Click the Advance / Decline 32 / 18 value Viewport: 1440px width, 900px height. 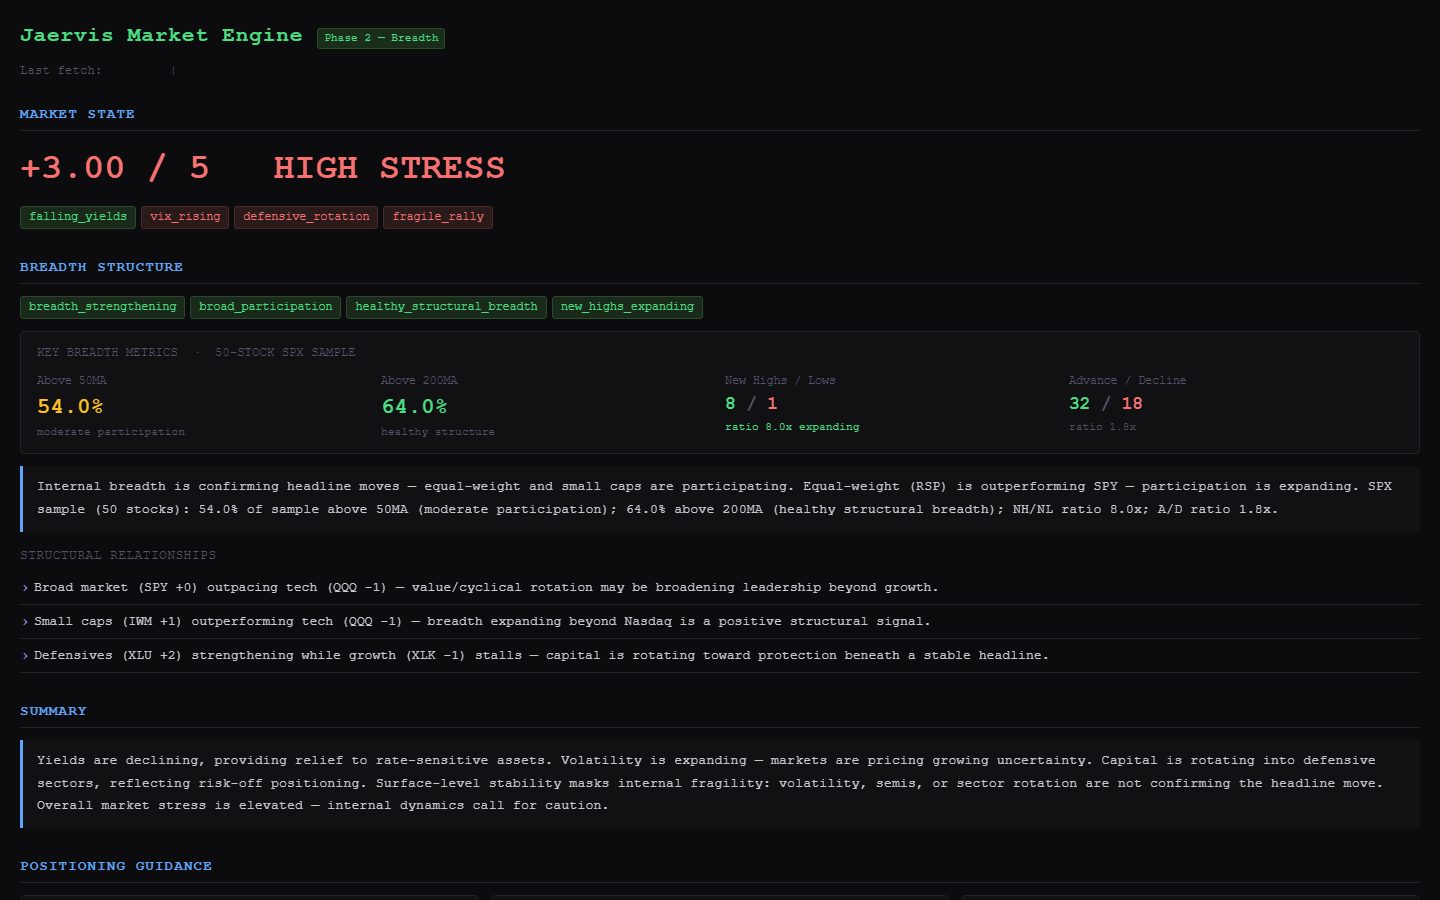coord(1106,404)
